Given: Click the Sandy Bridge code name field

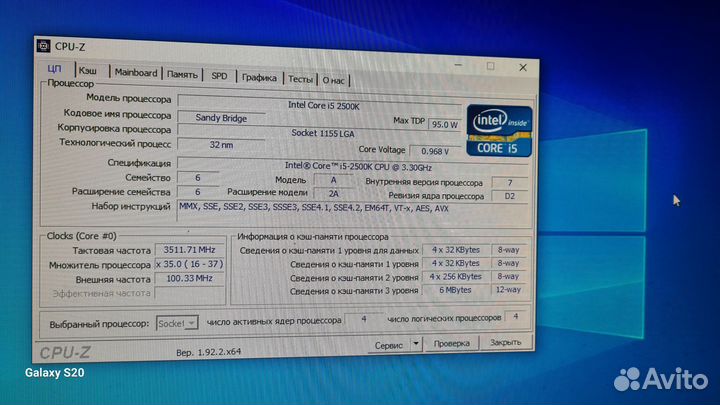Looking at the screenshot, I should click(221, 118).
